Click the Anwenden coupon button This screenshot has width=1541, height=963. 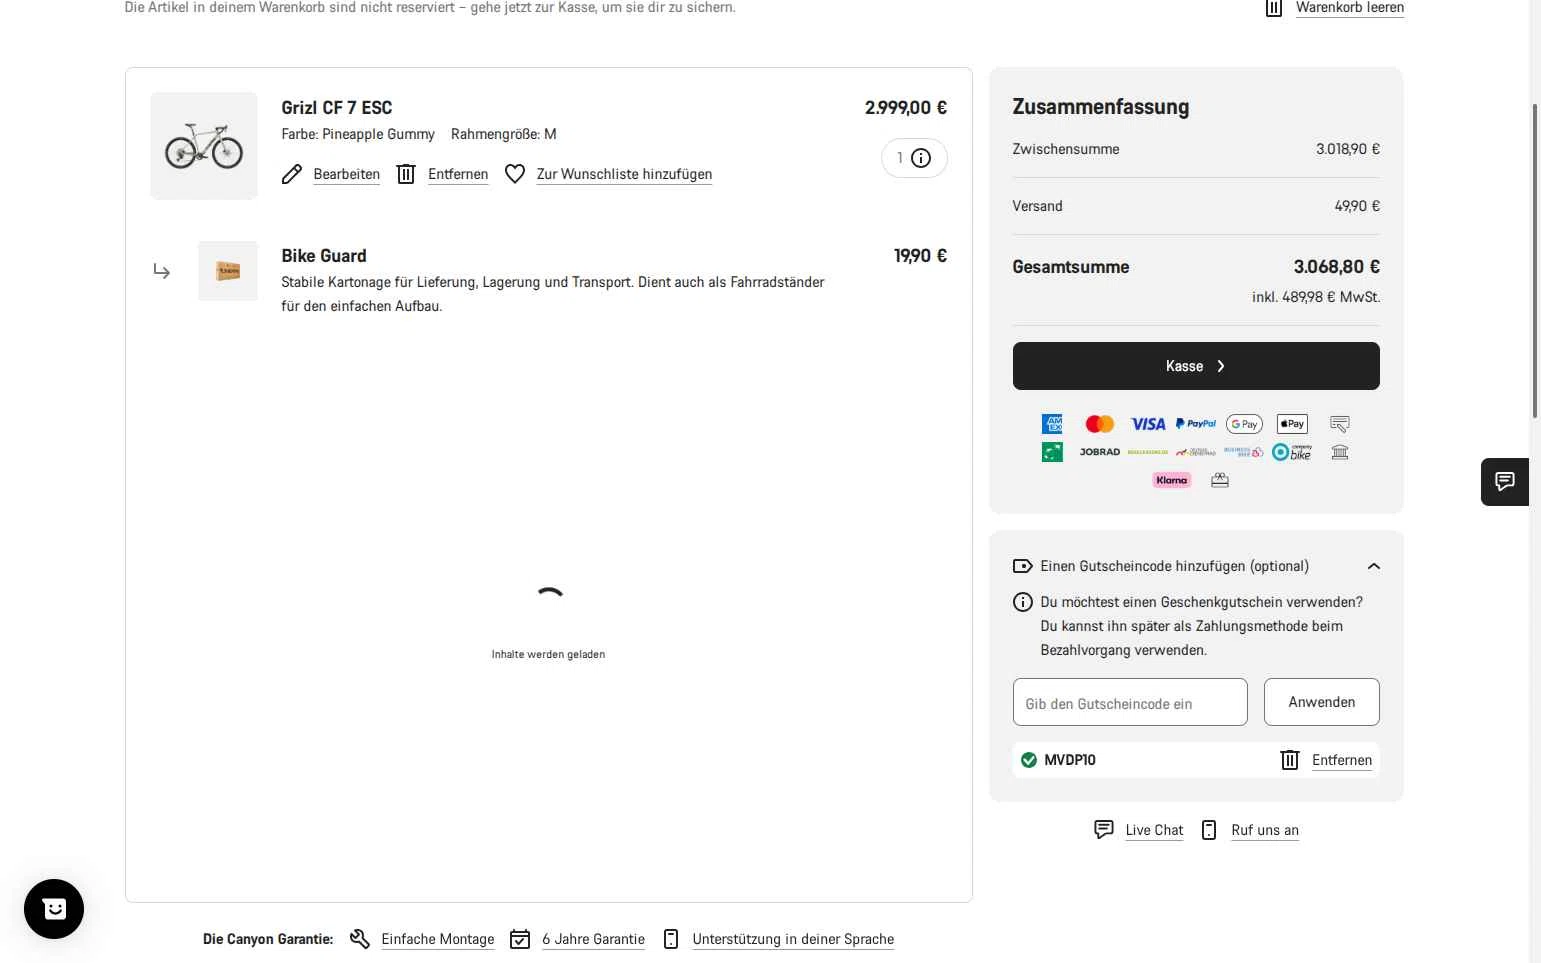(1322, 702)
